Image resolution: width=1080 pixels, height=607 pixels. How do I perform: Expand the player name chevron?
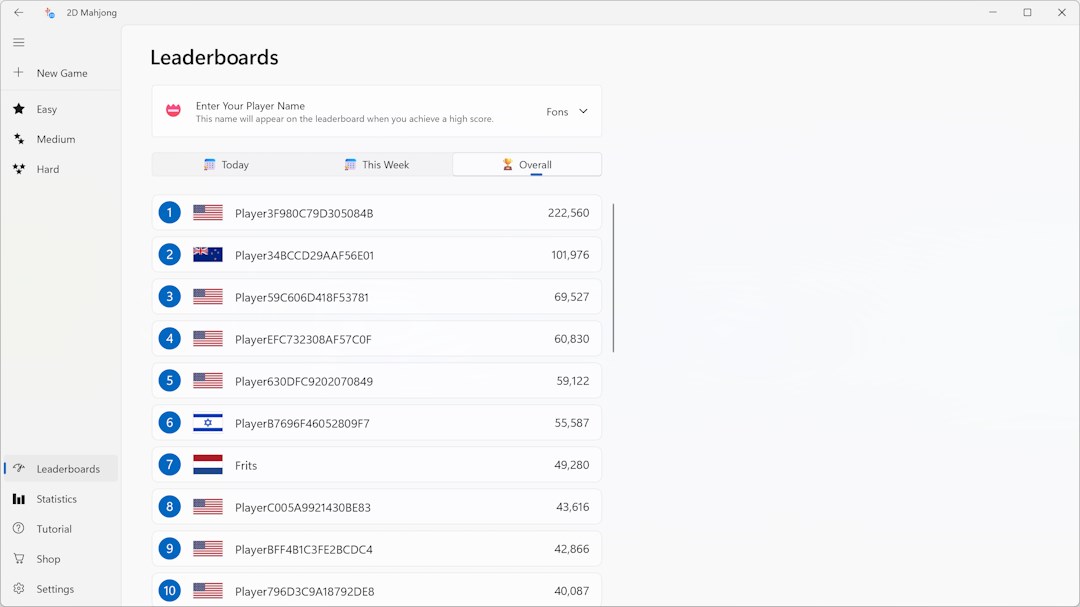click(583, 111)
